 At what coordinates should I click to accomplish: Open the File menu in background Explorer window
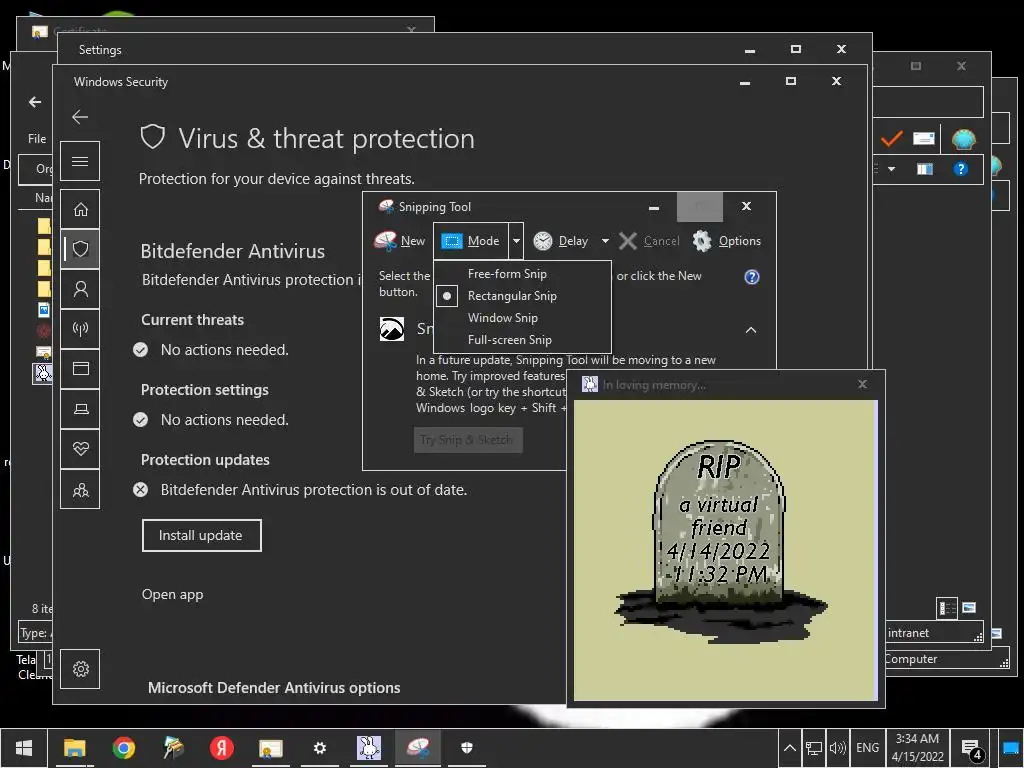click(x=37, y=138)
